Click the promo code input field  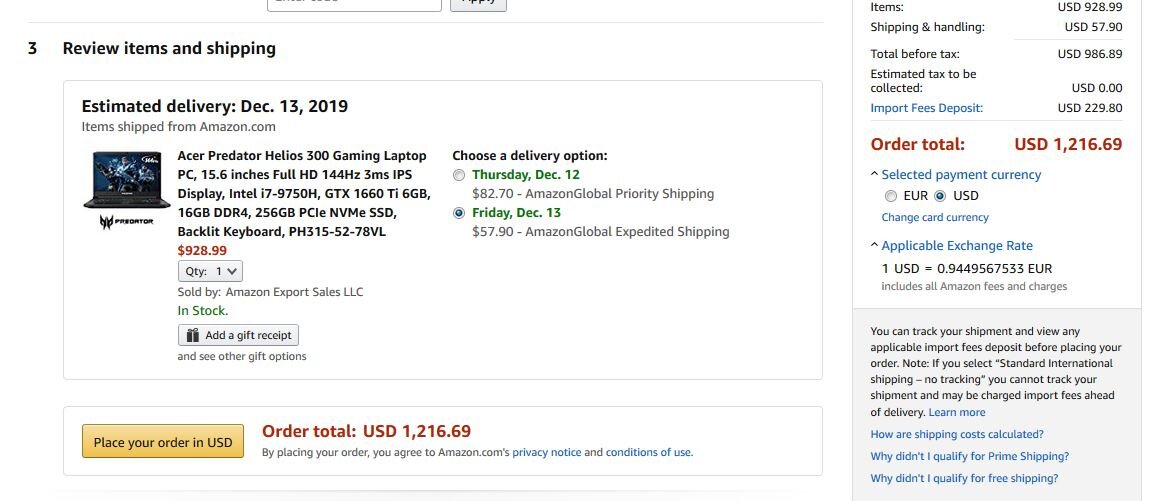354,3
